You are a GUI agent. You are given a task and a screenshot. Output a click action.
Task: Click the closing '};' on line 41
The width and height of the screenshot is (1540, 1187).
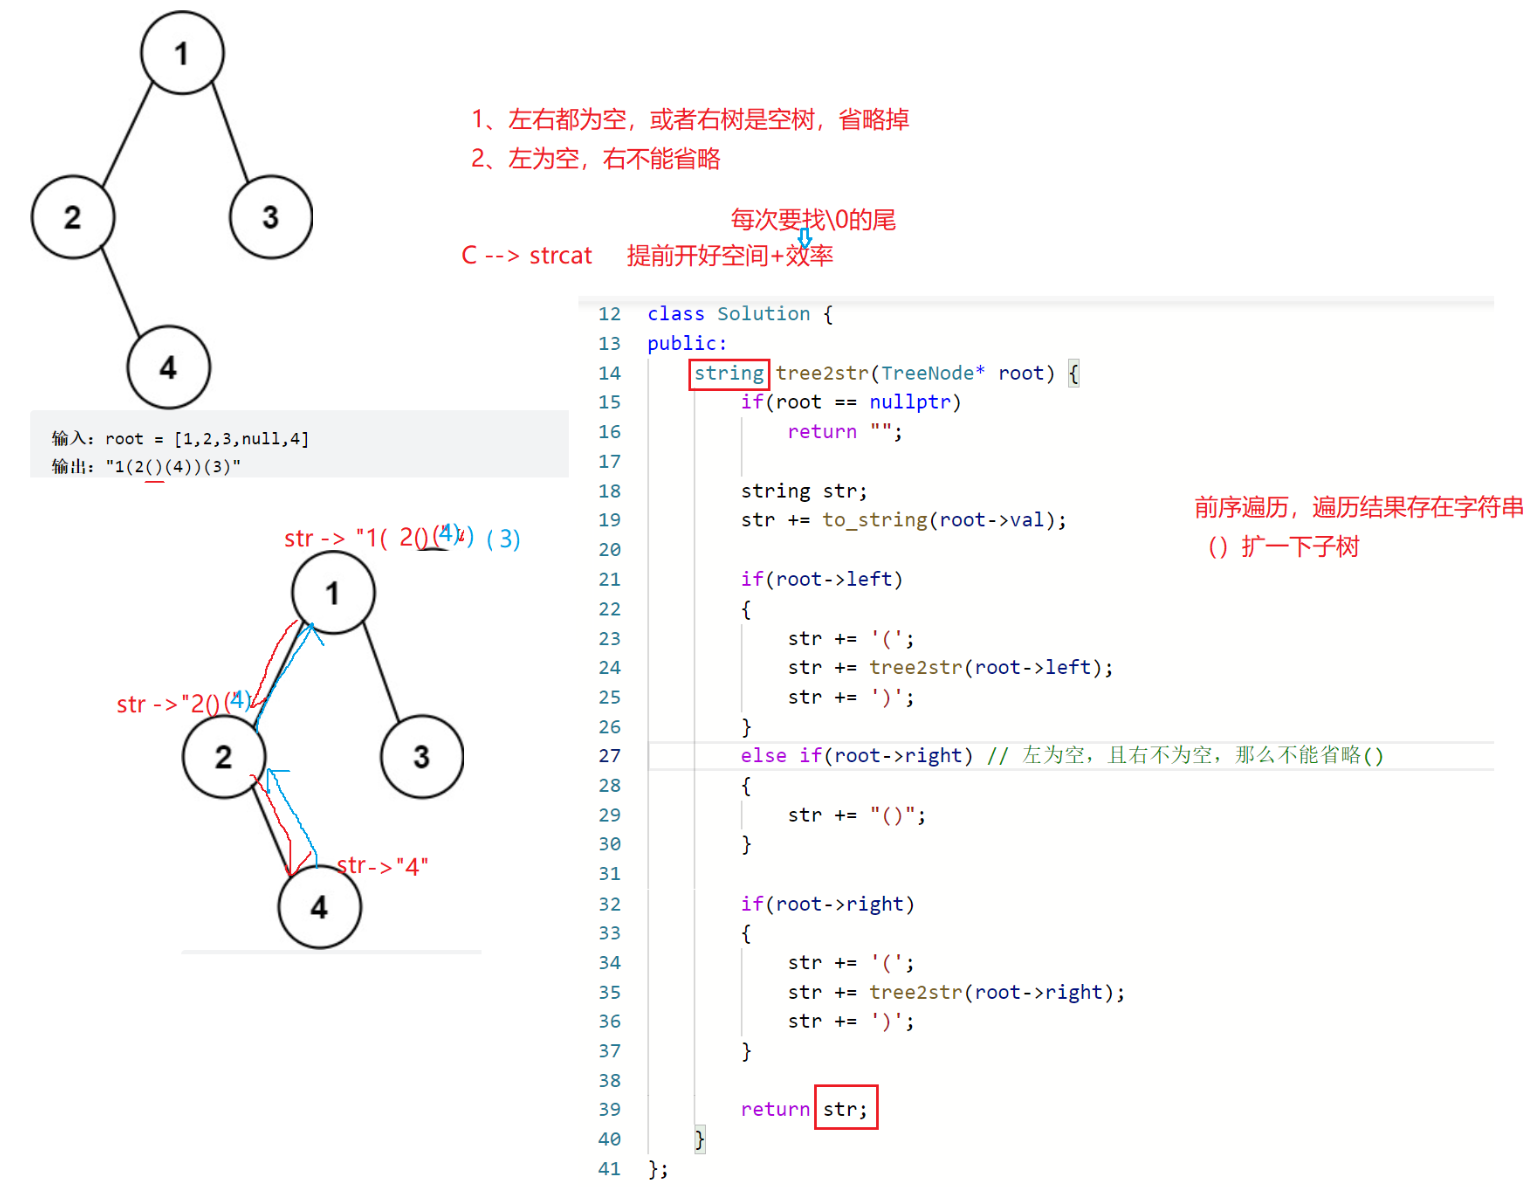pyautogui.click(x=658, y=1169)
